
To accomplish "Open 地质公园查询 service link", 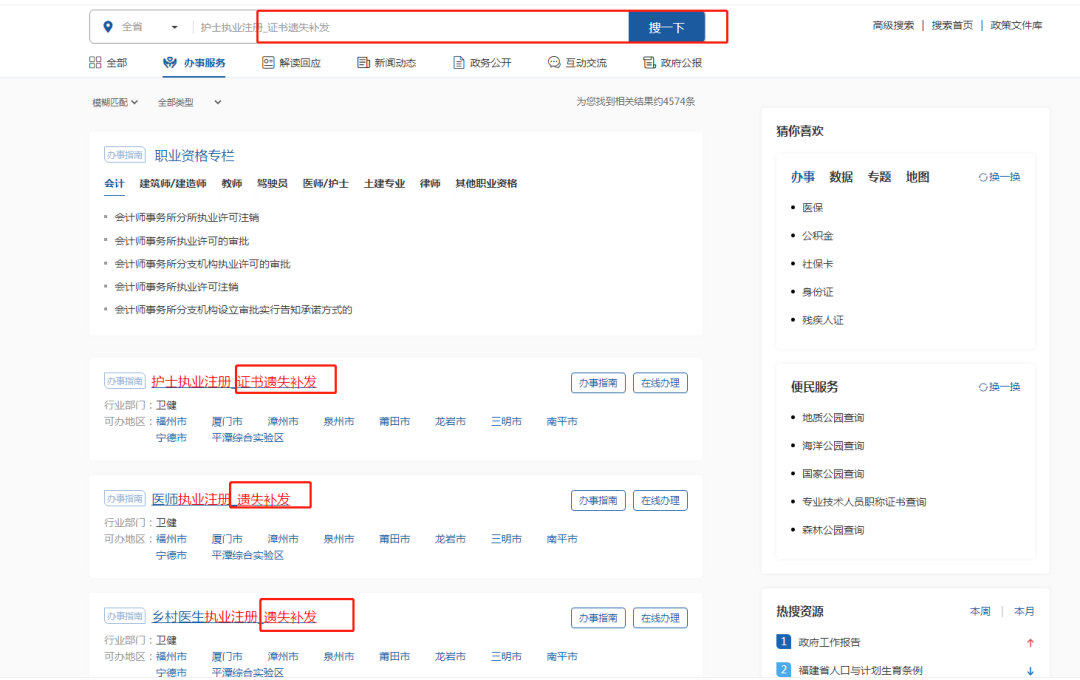I will click(x=833, y=418).
